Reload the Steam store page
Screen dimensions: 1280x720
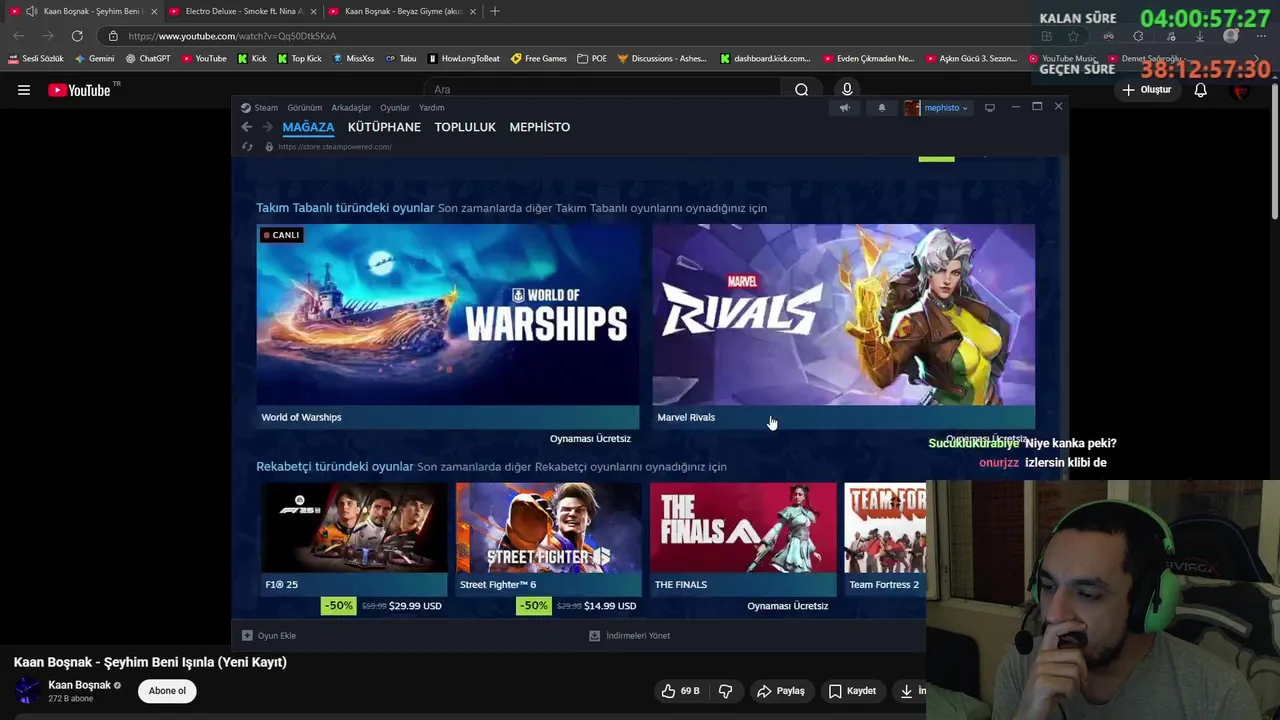pyautogui.click(x=247, y=147)
